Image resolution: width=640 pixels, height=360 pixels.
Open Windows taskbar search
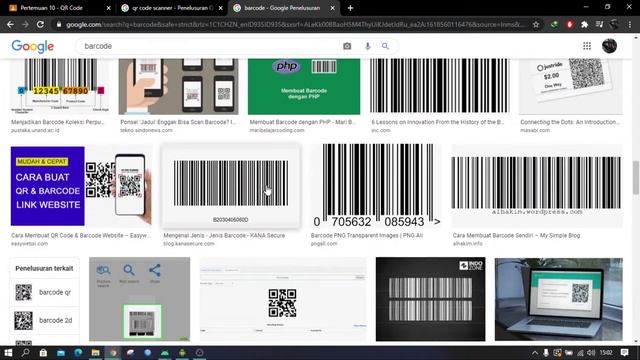pyautogui.click(x=25, y=353)
